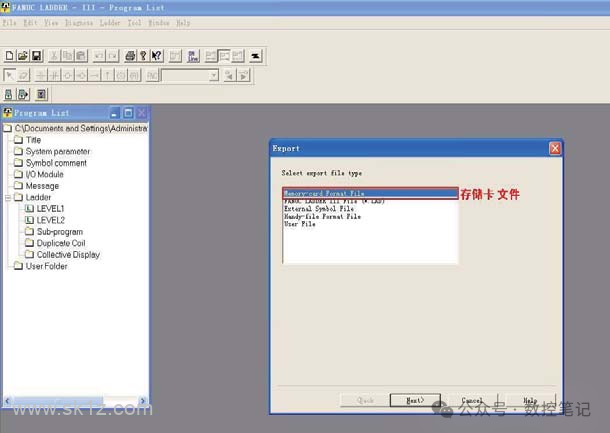Select Collective Display tree item
610x433 pixels.
point(68,255)
